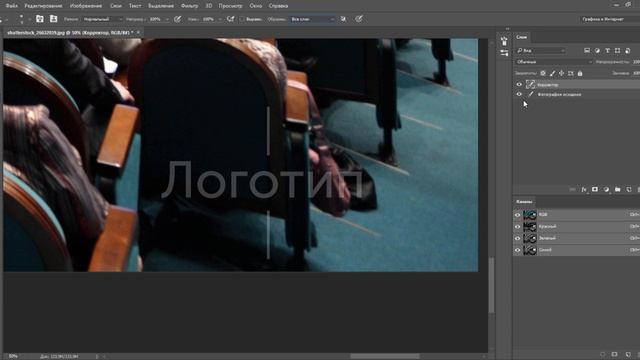Click the layer Заливка fill value field
The width and height of the screenshot is (640, 360).
(x=636, y=73)
